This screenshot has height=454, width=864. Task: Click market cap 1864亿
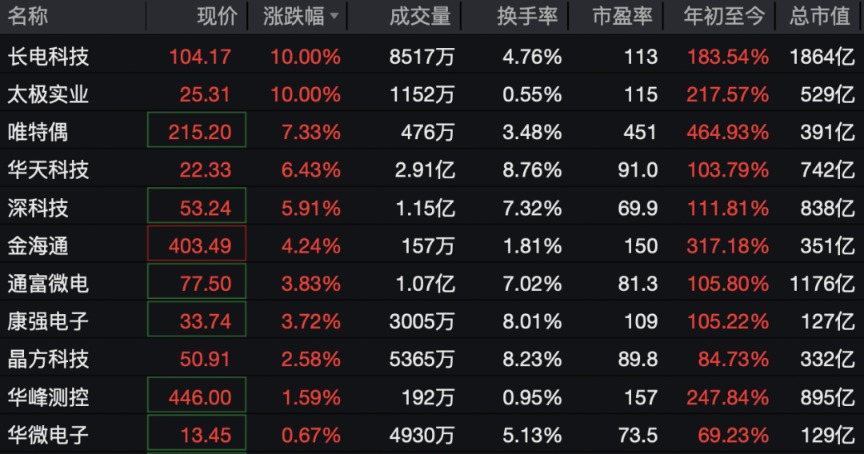click(x=822, y=57)
